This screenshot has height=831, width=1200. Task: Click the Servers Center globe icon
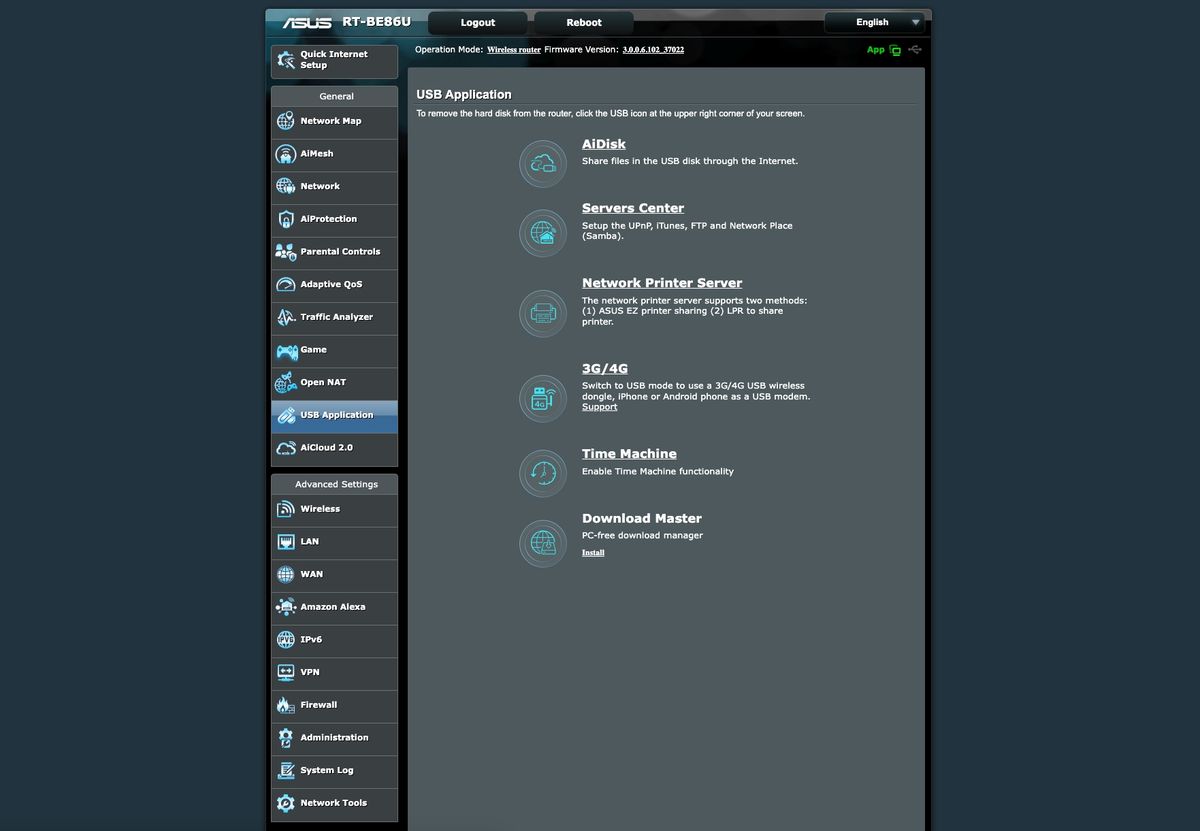pos(543,233)
